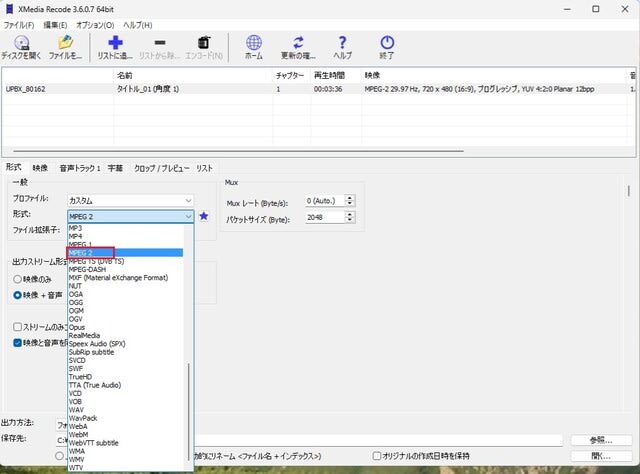This screenshot has height=474, width=640.
Task: Open ヘルプ question mark toolbar icon
Action: pyautogui.click(x=342, y=42)
